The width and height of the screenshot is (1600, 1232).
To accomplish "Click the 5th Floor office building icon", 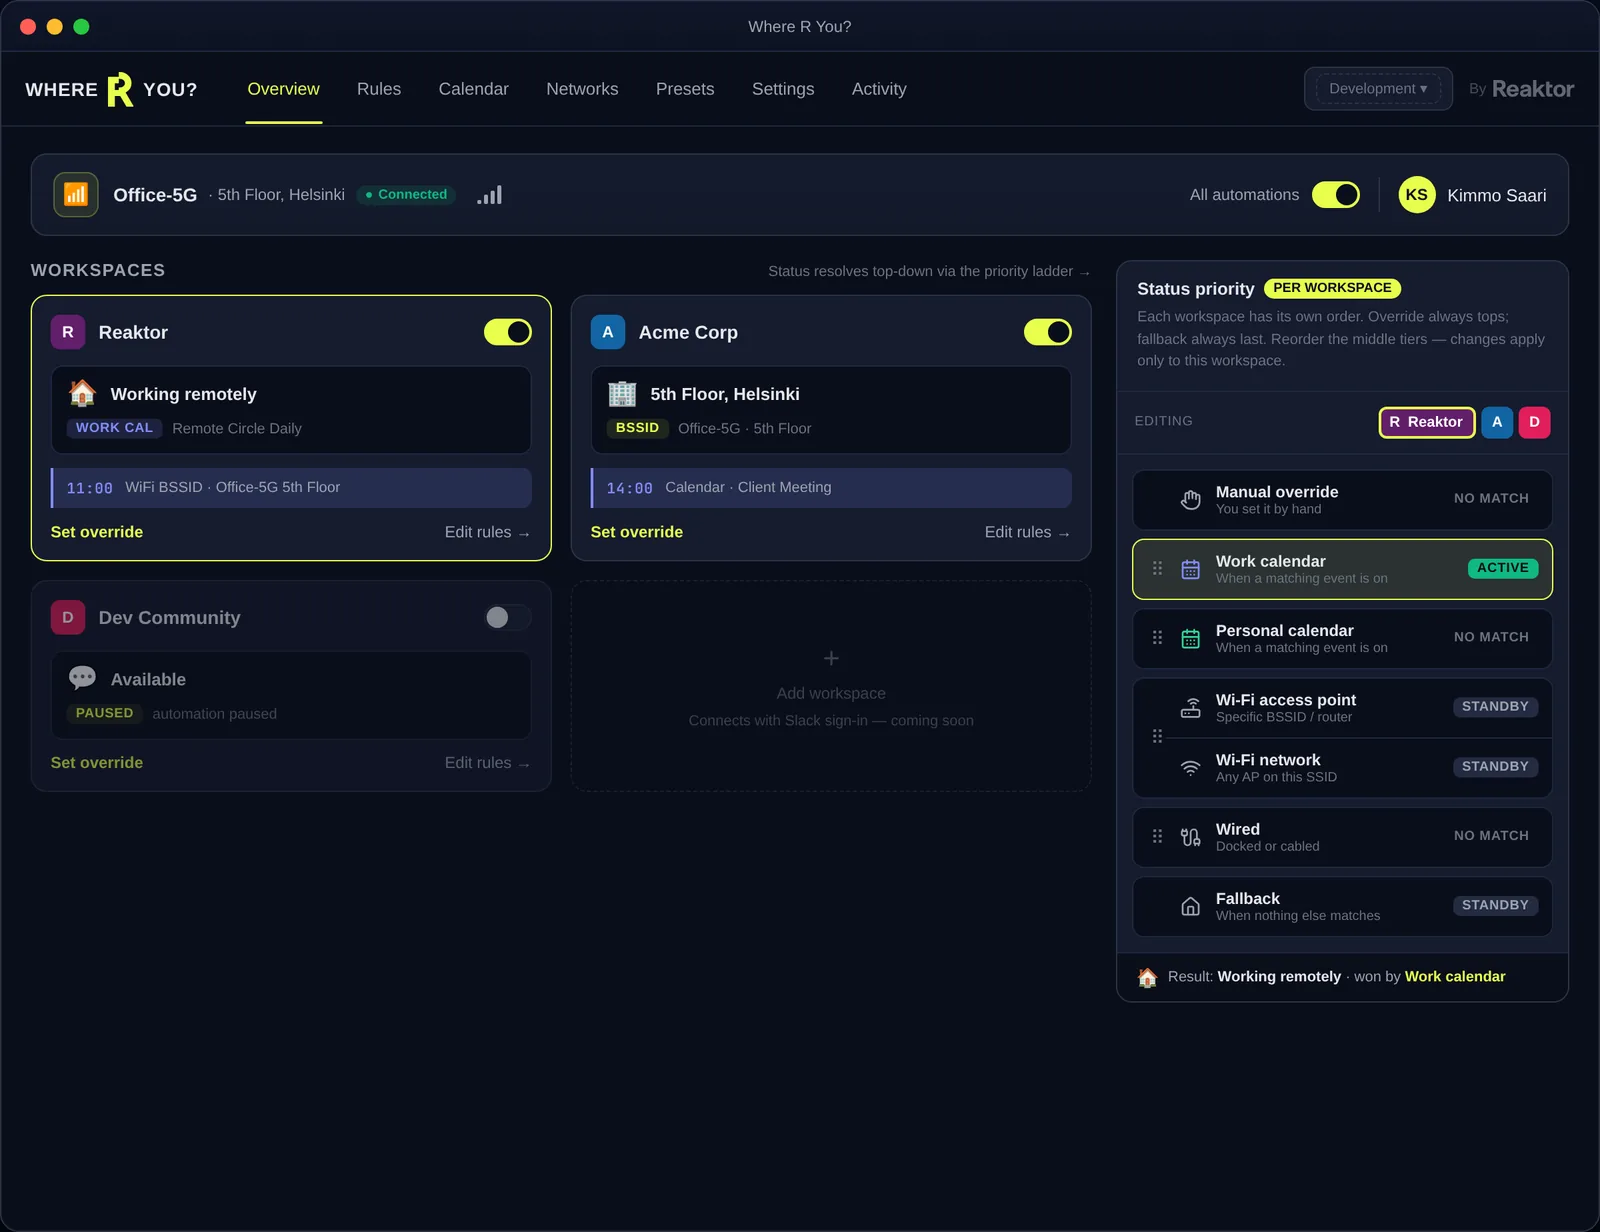I will [622, 393].
